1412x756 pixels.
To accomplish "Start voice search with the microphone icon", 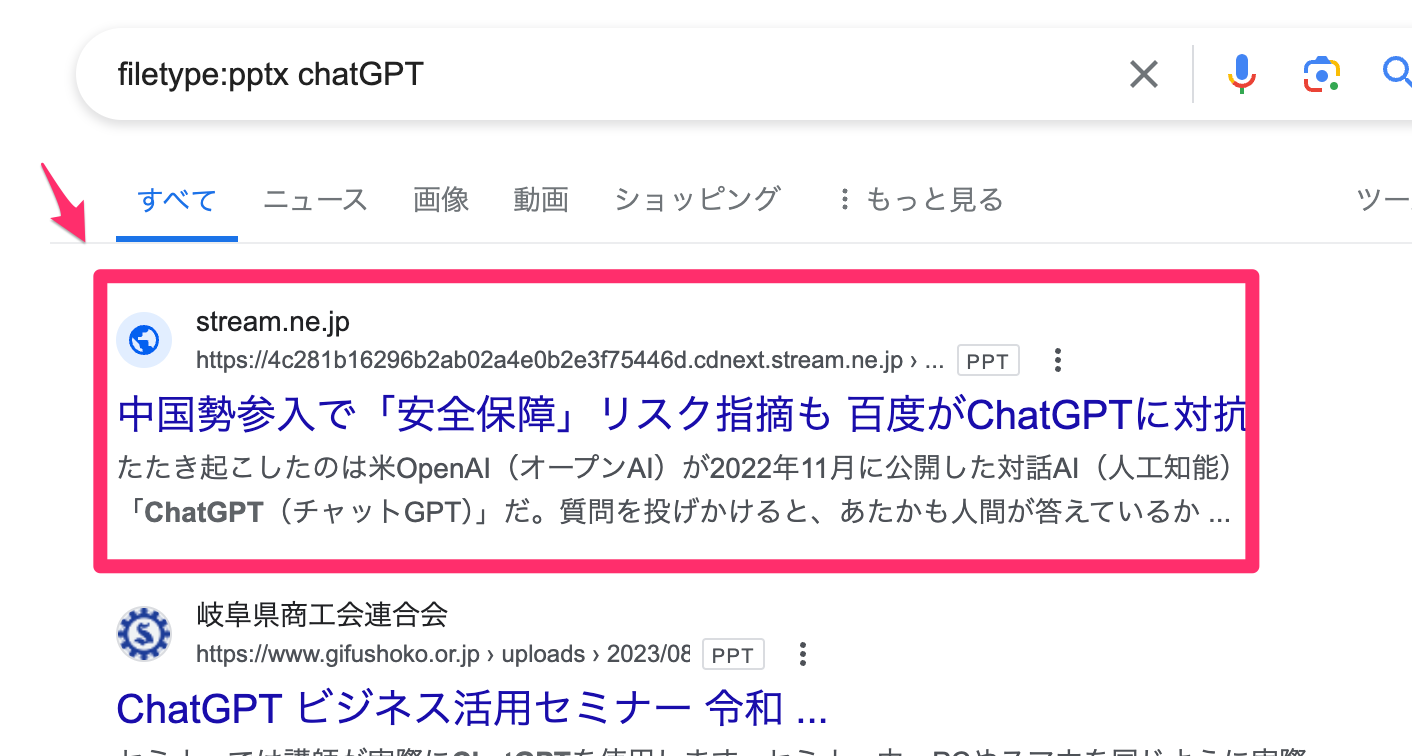I will click(x=1242, y=74).
